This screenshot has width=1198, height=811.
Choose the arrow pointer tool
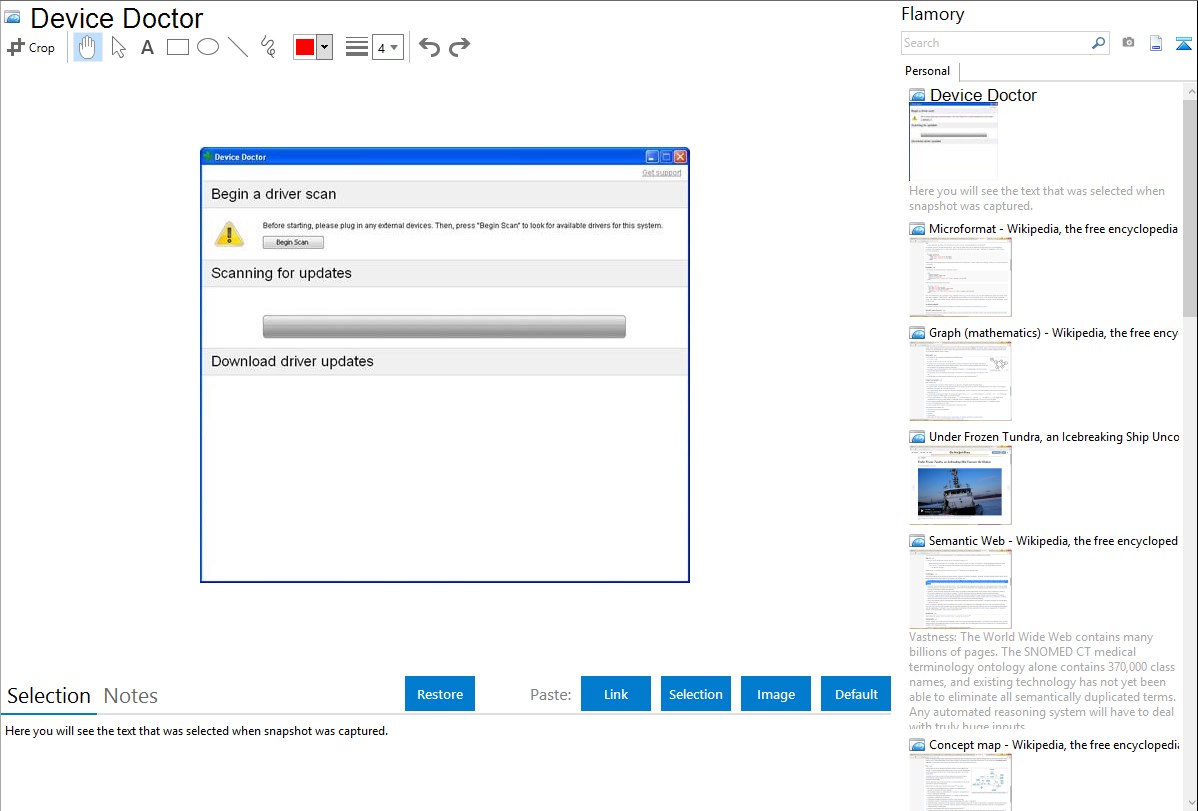[118, 47]
